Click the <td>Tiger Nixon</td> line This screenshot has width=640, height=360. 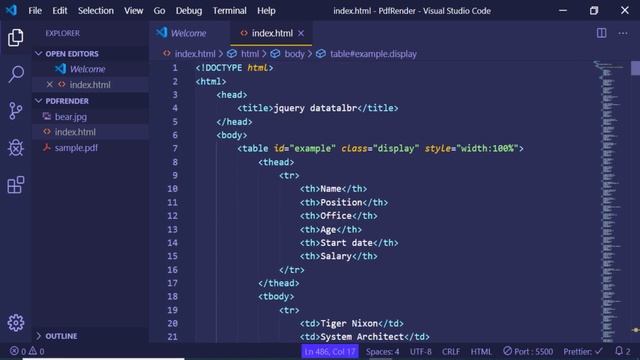[351, 324]
